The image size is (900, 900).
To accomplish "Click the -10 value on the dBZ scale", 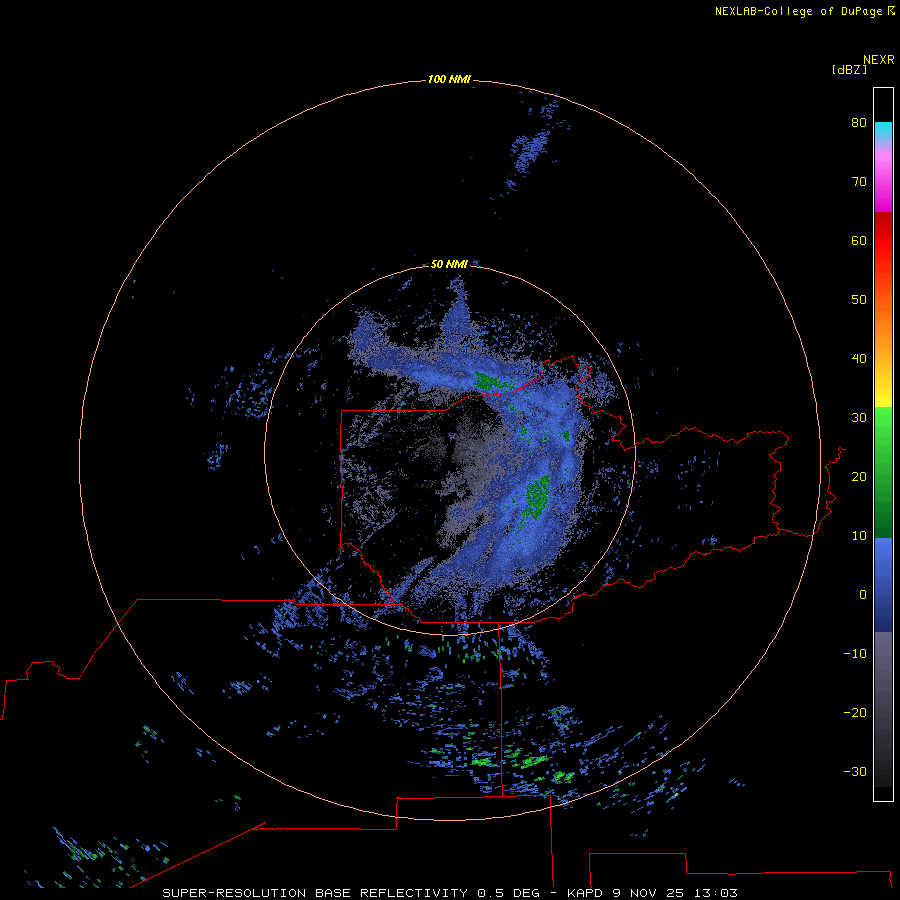I will click(x=855, y=654).
